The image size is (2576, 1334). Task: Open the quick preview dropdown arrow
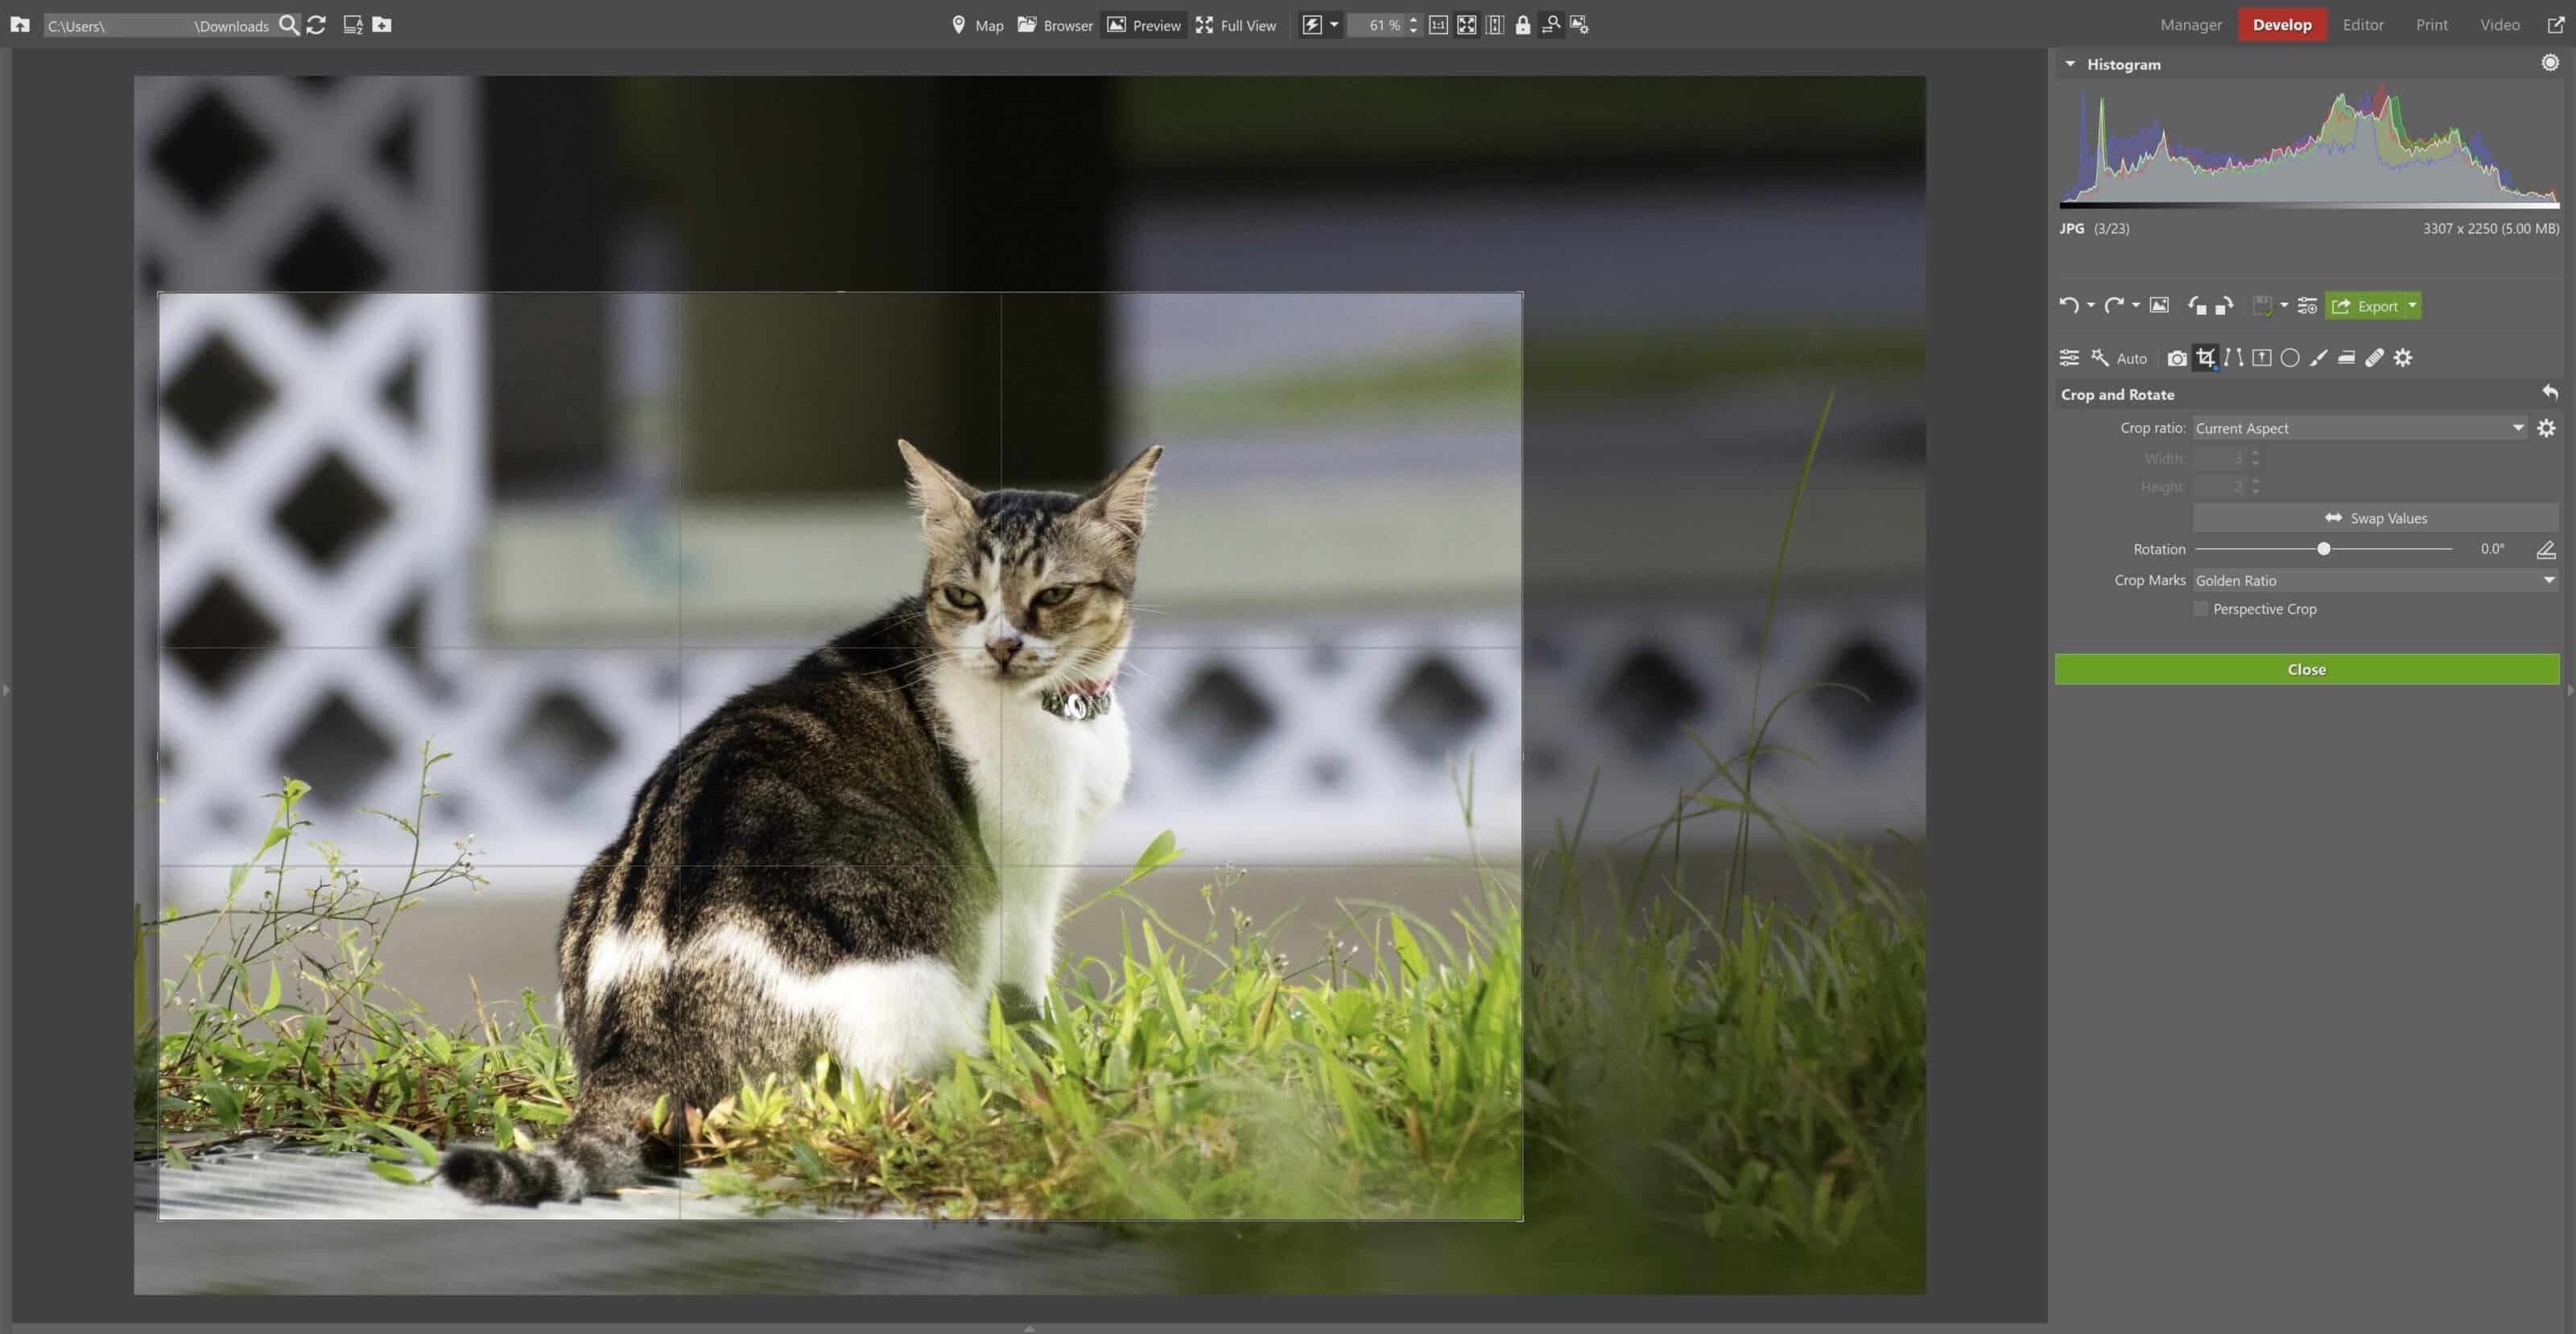click(1333, 25)
